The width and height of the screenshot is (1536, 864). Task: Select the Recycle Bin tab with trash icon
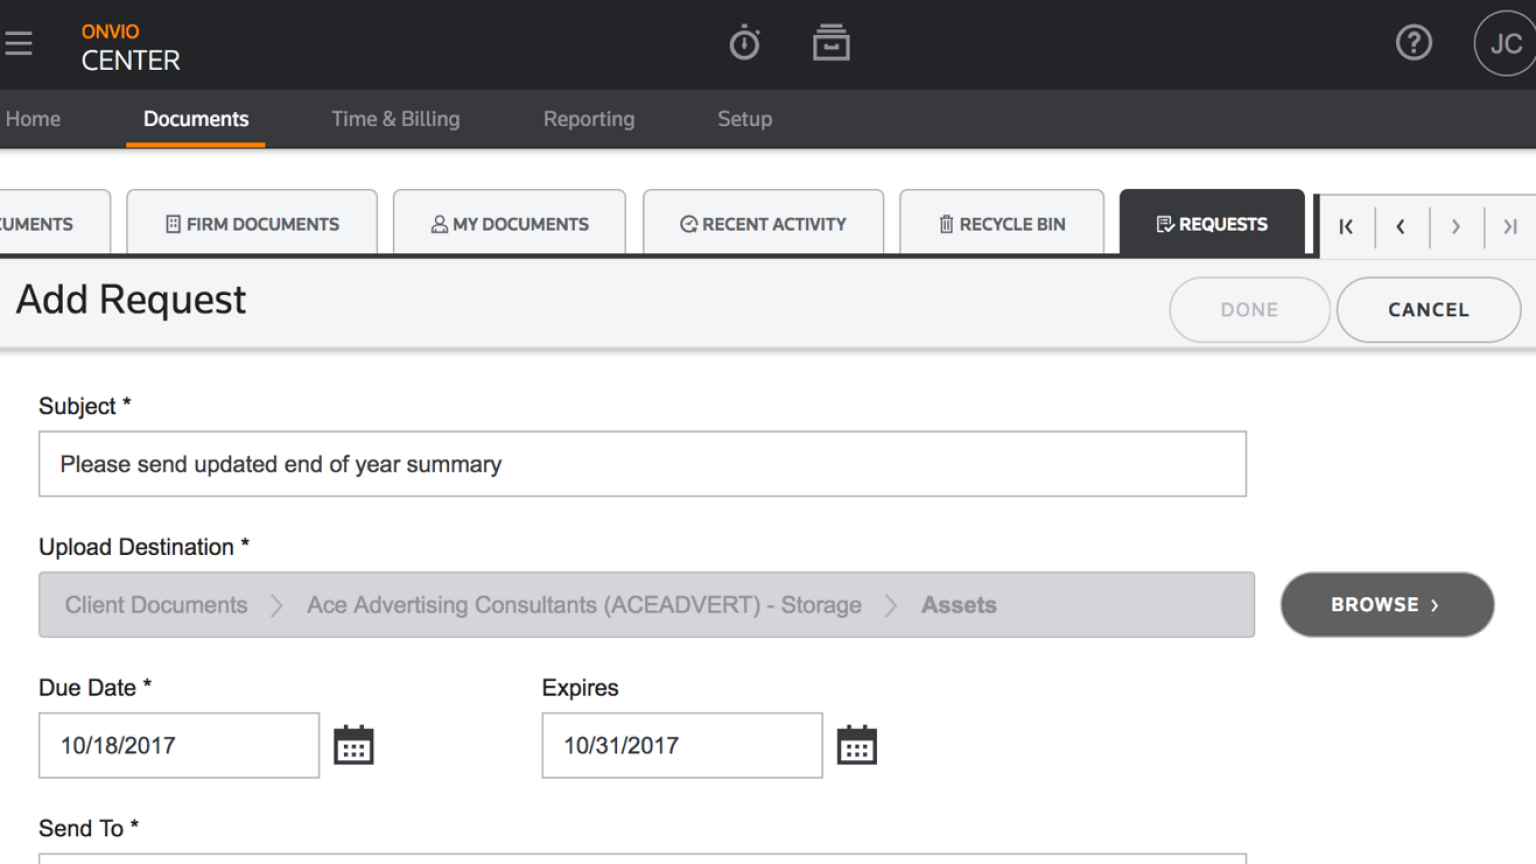pos(1001,223)
